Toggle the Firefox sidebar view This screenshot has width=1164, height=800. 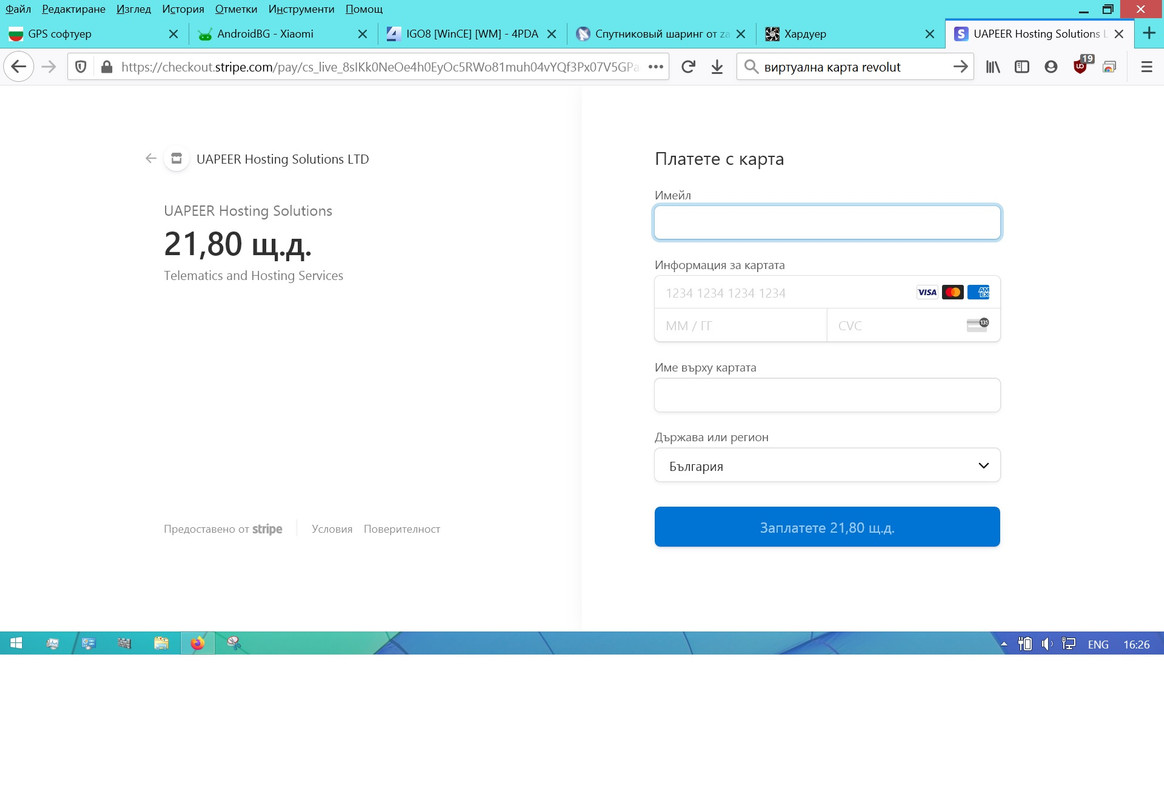click(x=1021, y=67)
